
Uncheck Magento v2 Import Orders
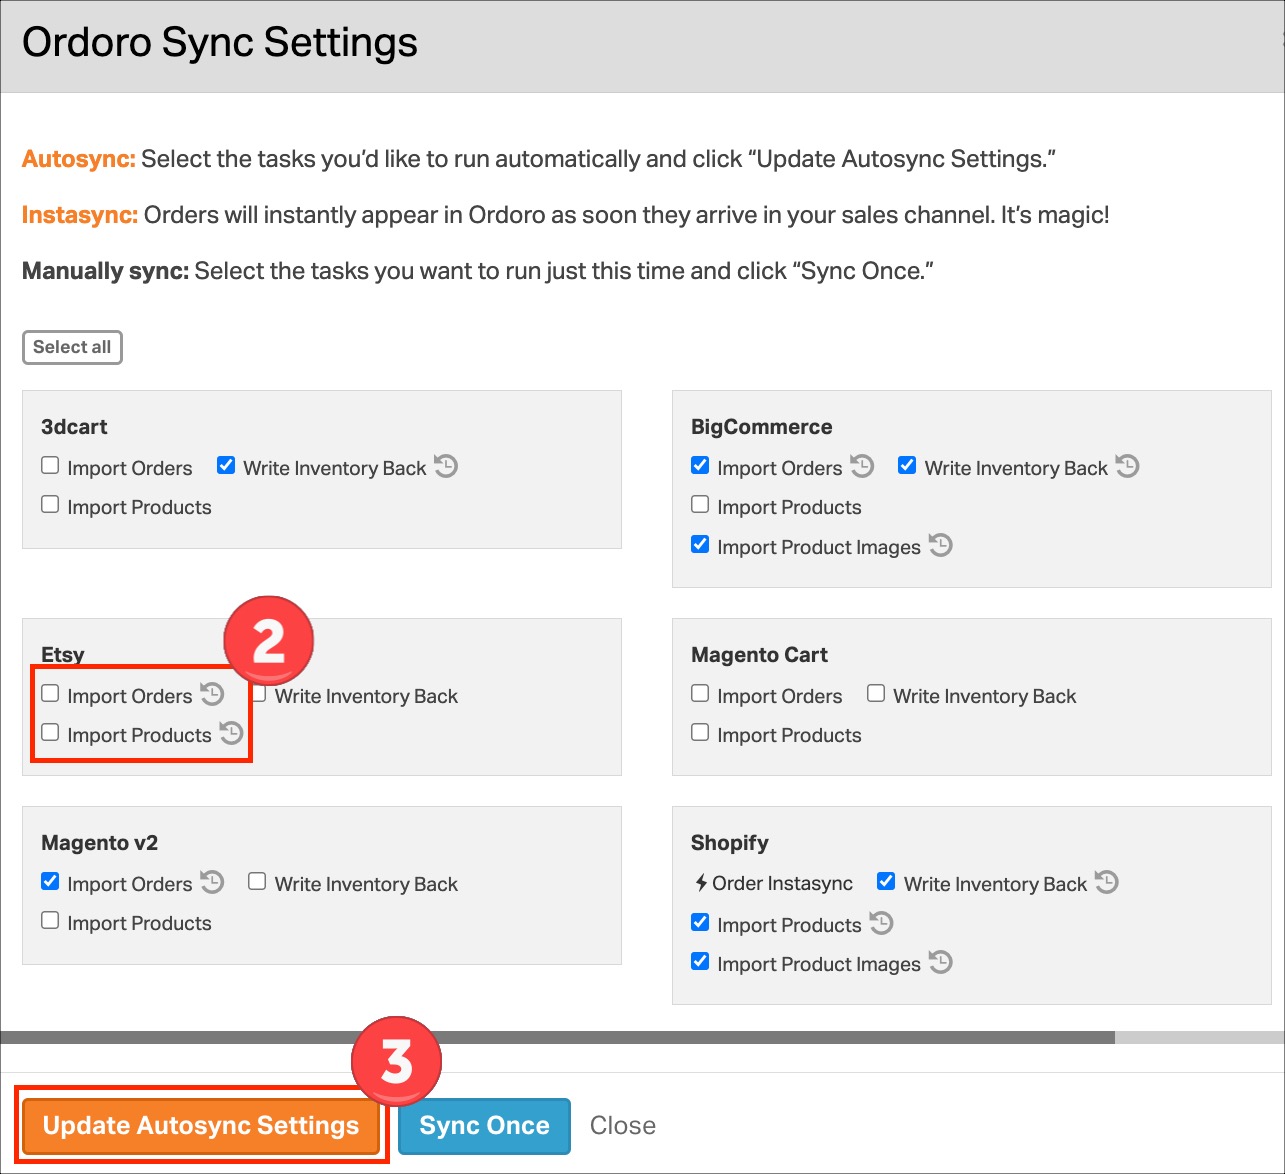50,881
